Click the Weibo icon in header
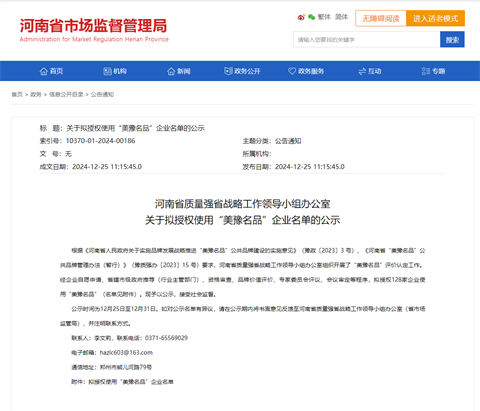 (301, 17)
